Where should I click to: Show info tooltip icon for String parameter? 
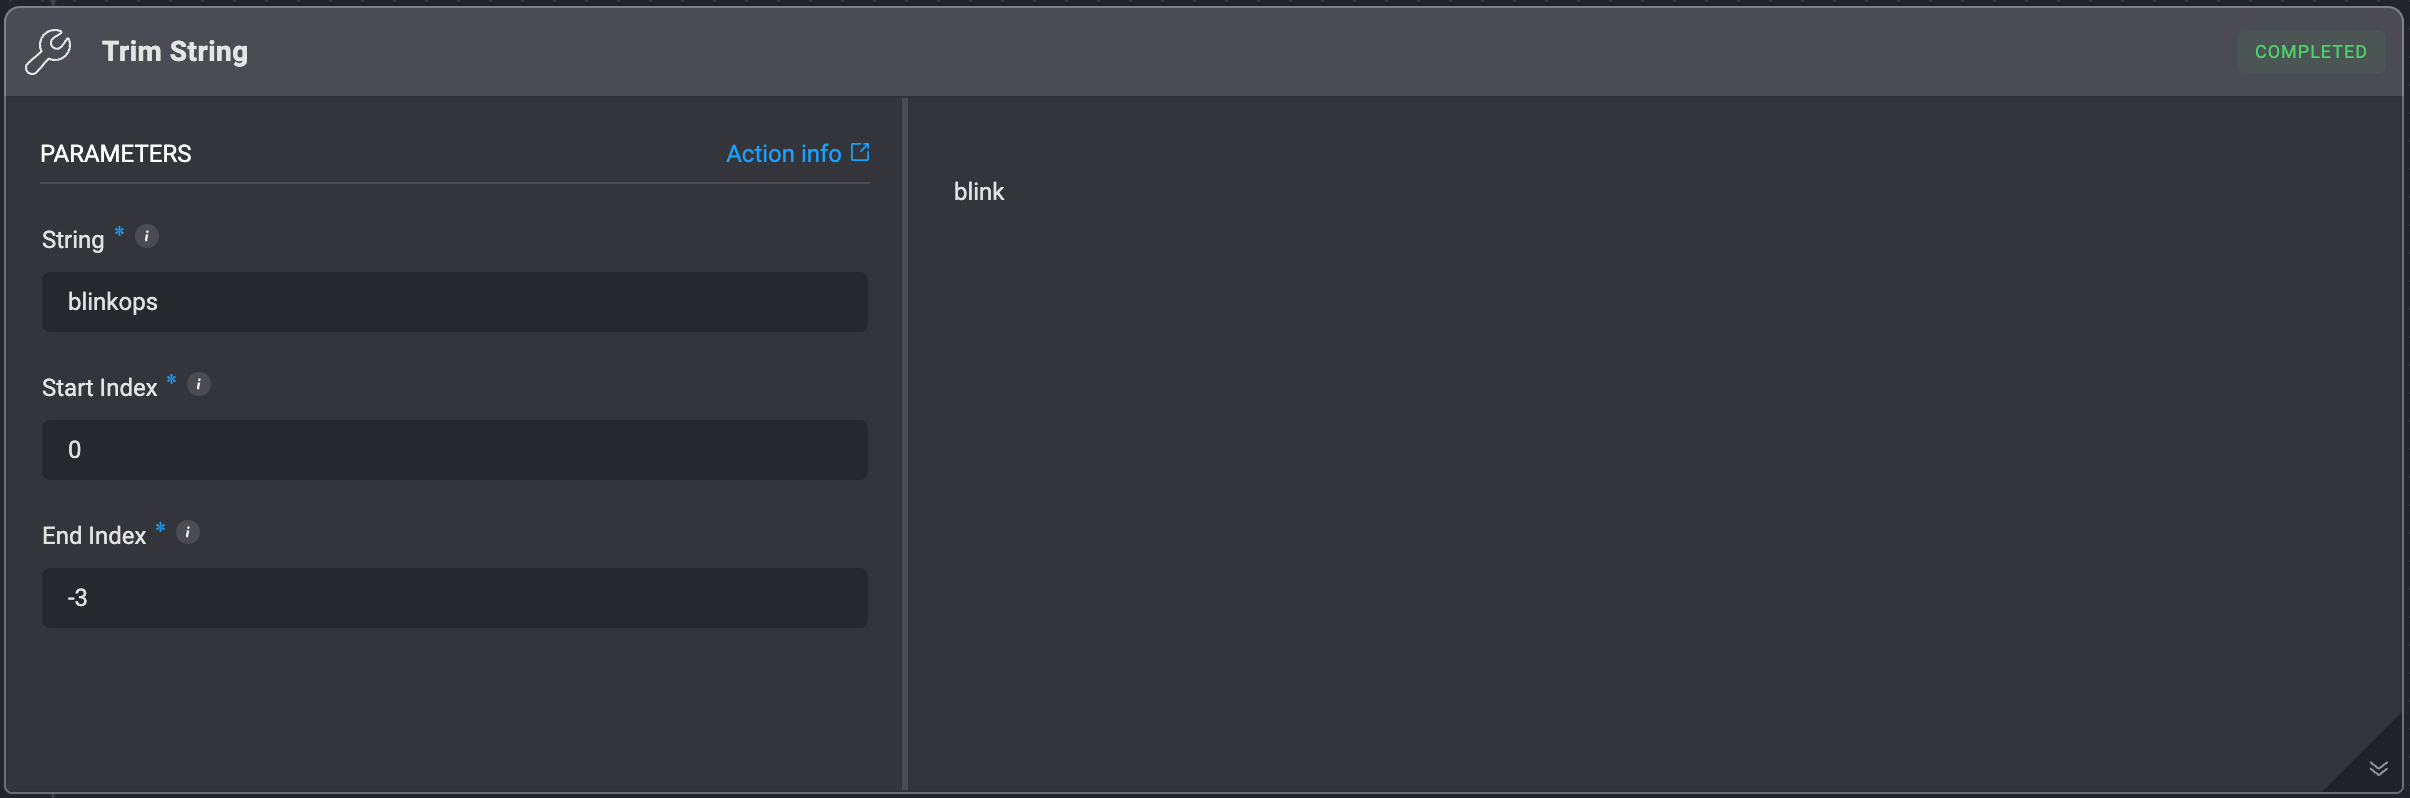[147, 237]
